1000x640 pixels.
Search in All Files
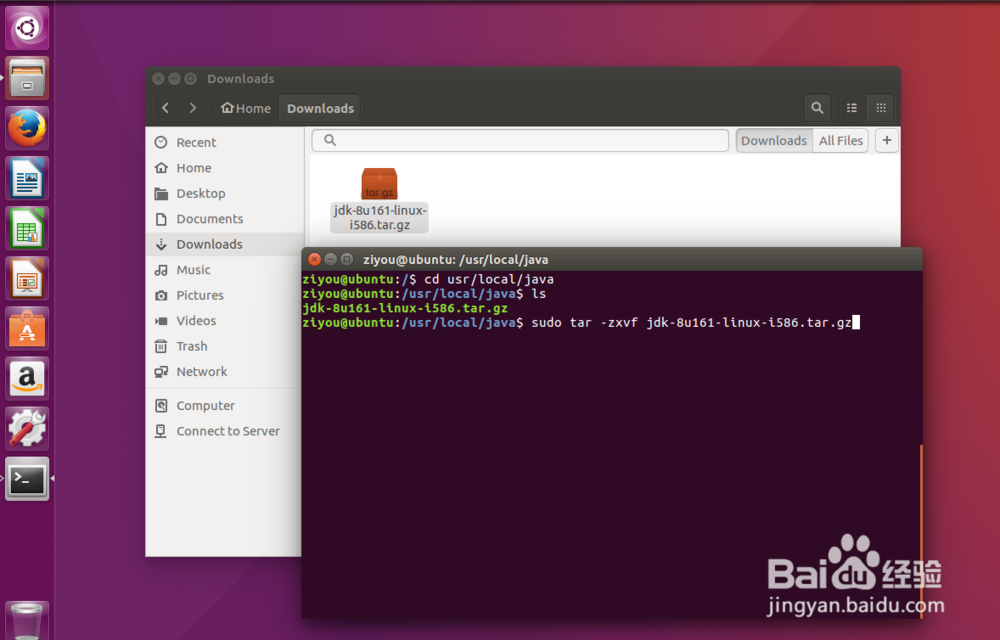[841, 140]
